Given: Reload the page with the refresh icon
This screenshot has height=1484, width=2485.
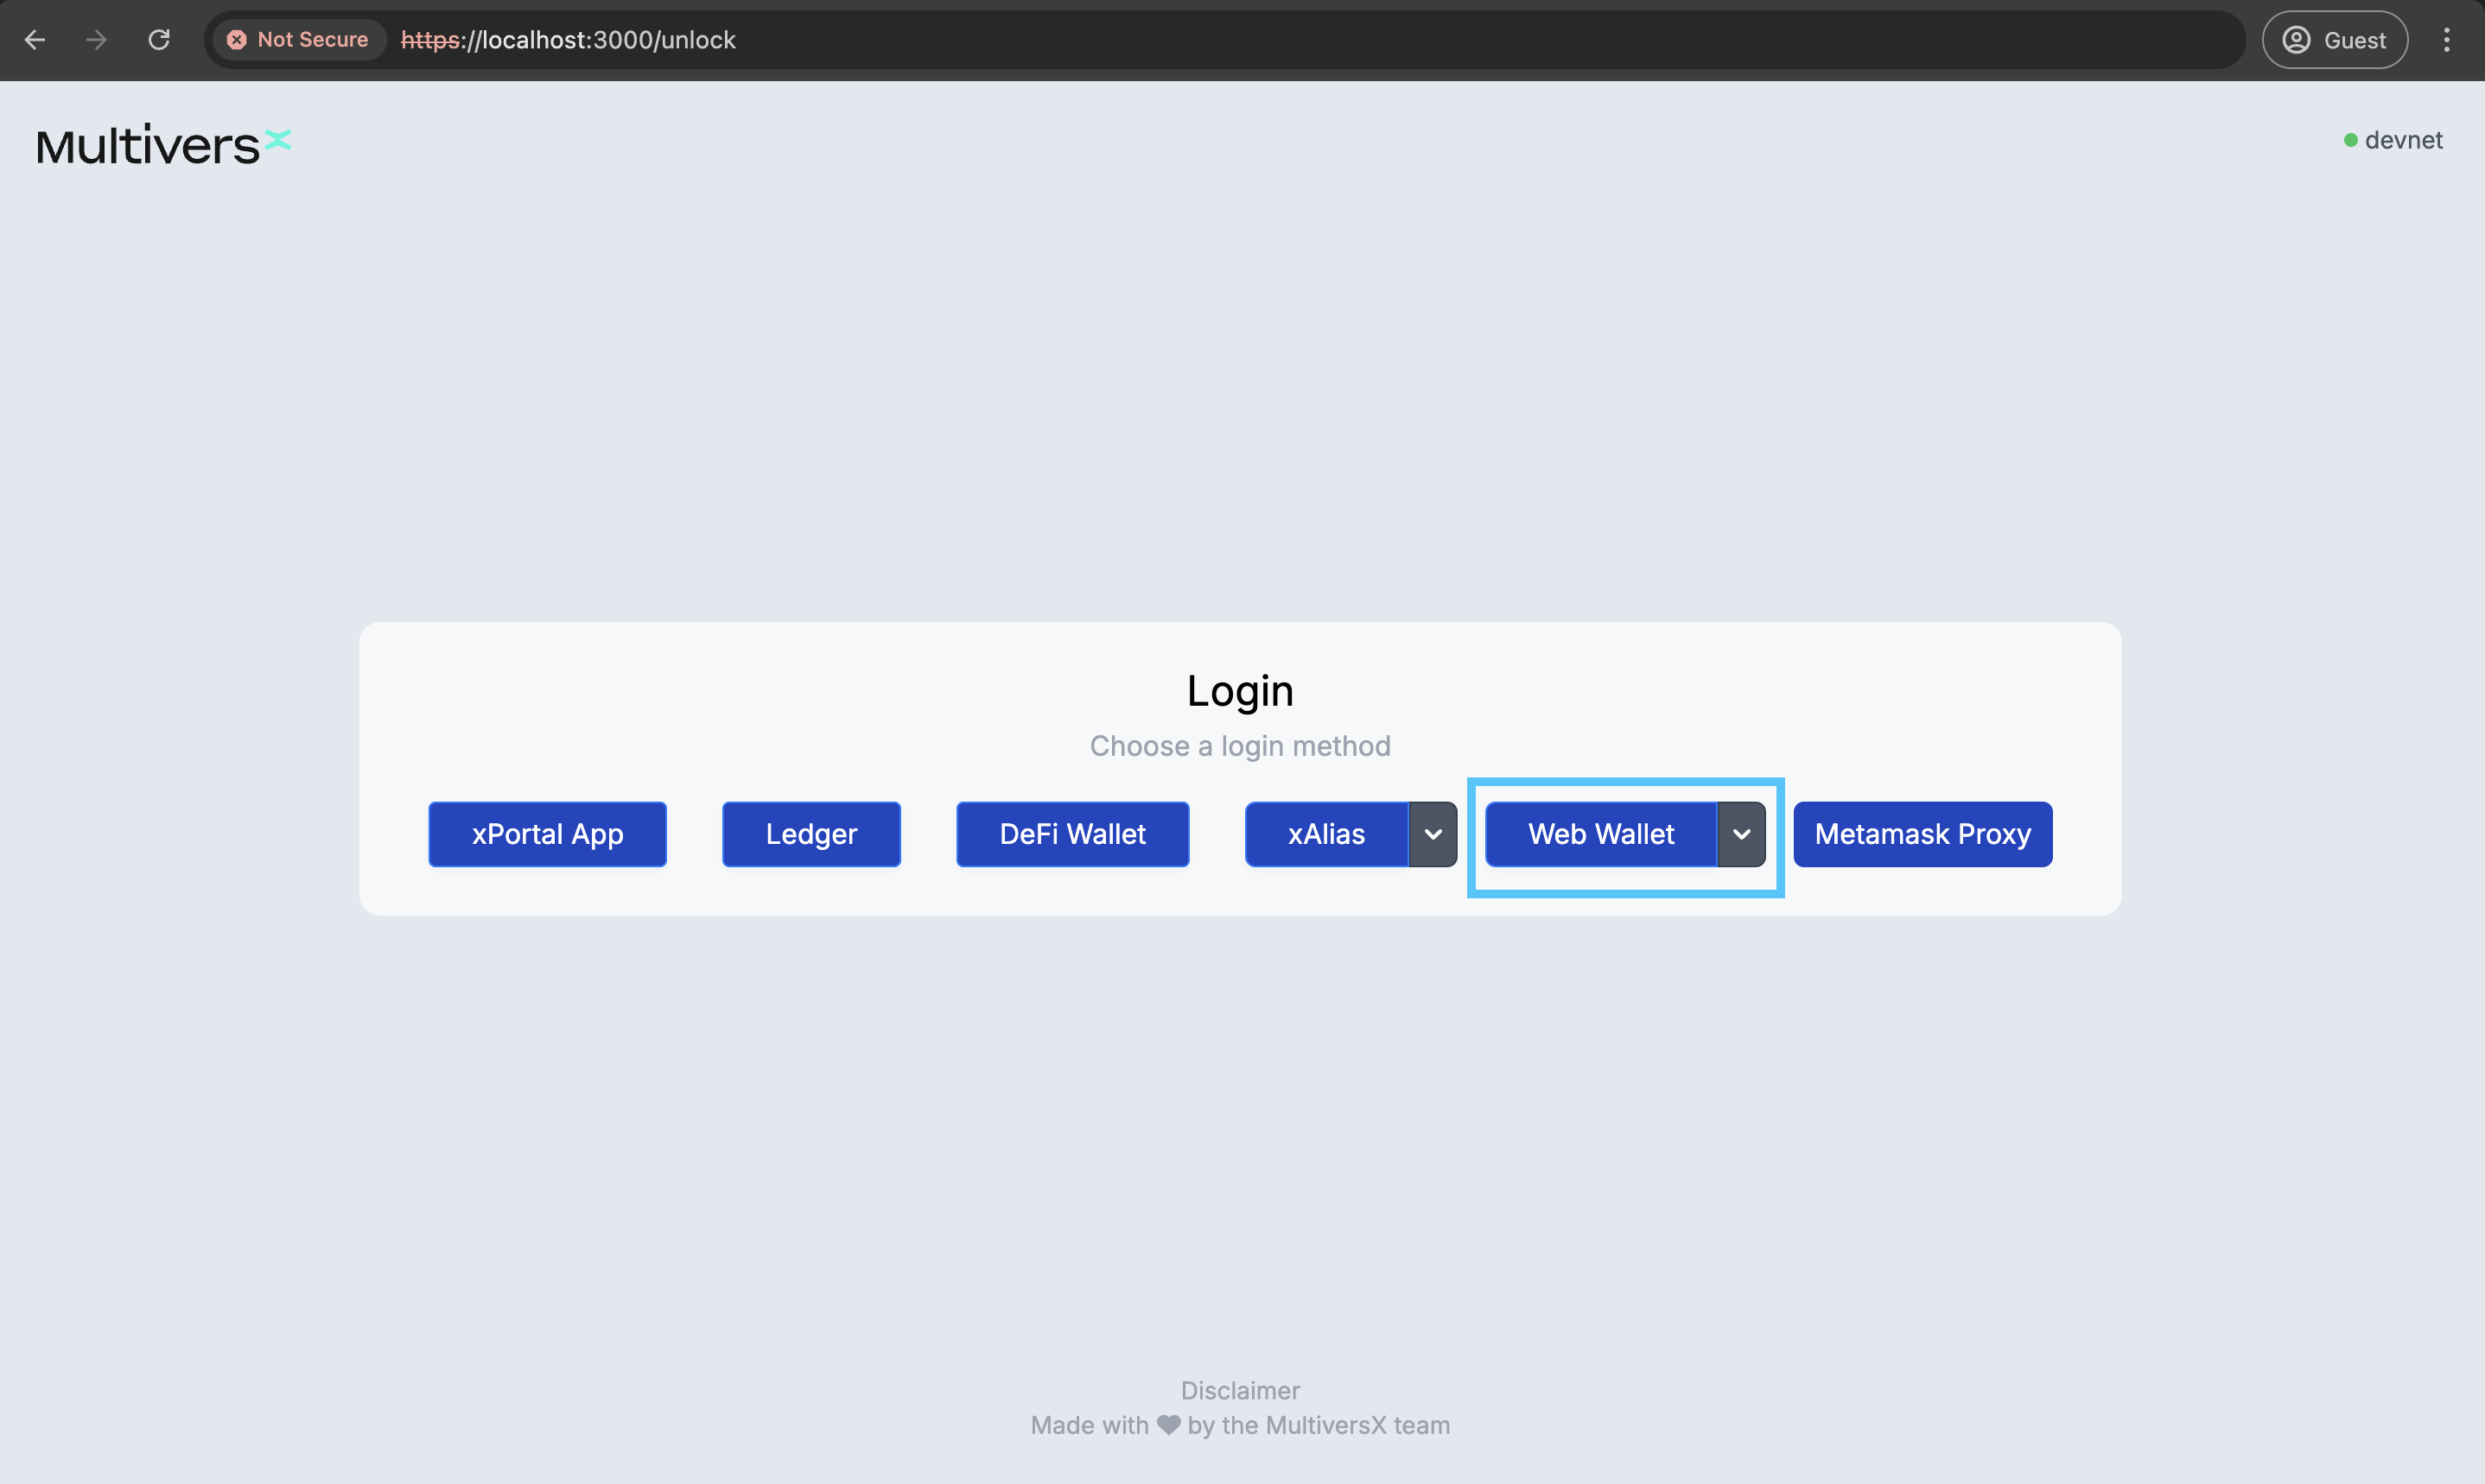Looking at the screenshot, I should (159, 40).
